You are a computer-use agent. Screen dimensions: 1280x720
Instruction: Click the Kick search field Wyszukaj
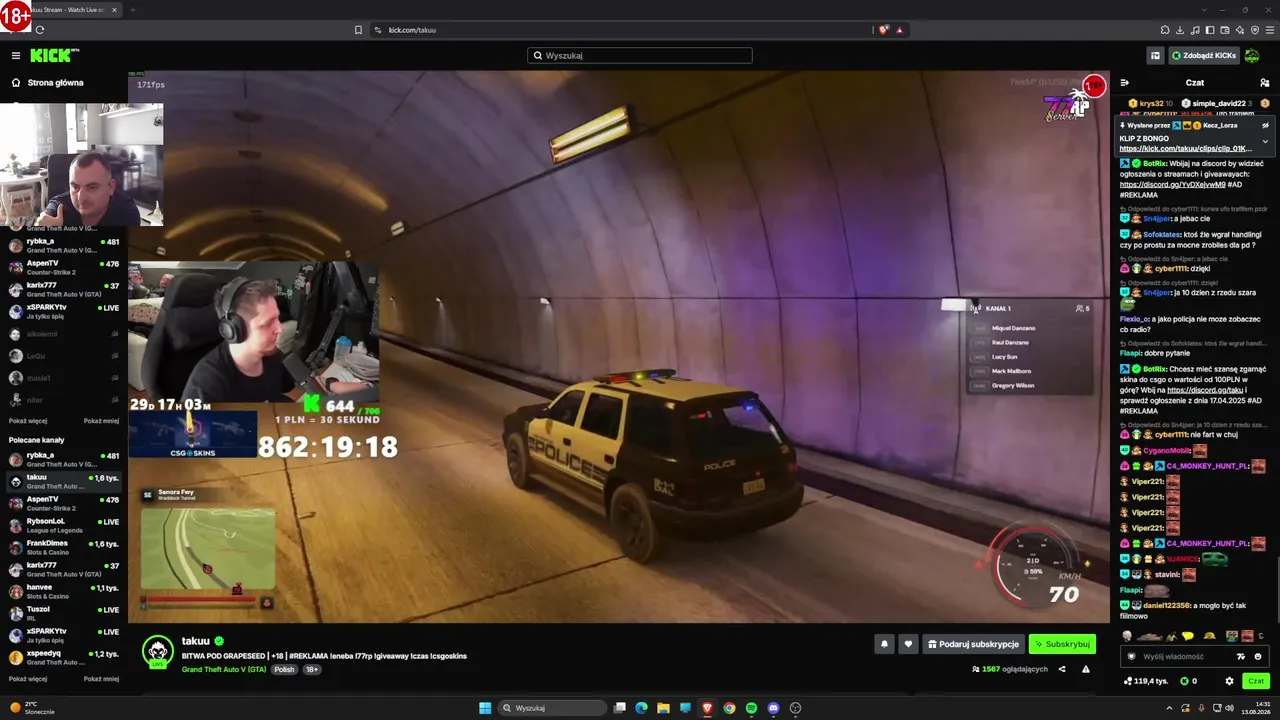pos(640,56)
